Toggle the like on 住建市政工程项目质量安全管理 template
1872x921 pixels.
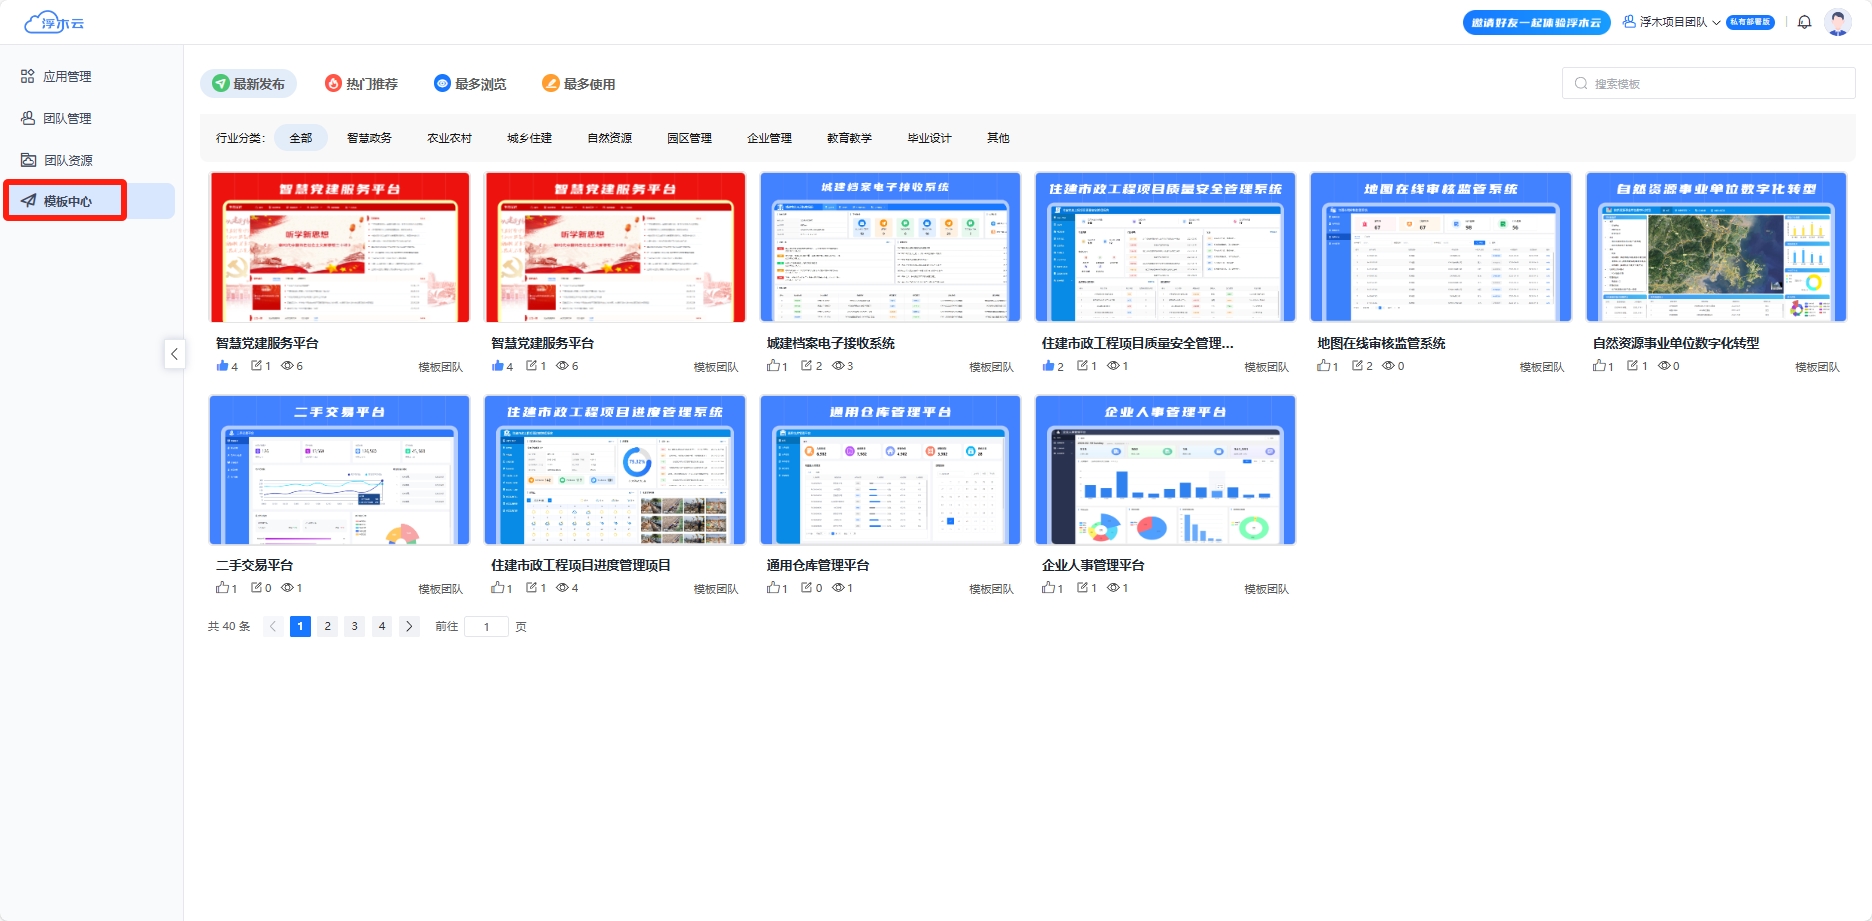tap(1048, 366)
